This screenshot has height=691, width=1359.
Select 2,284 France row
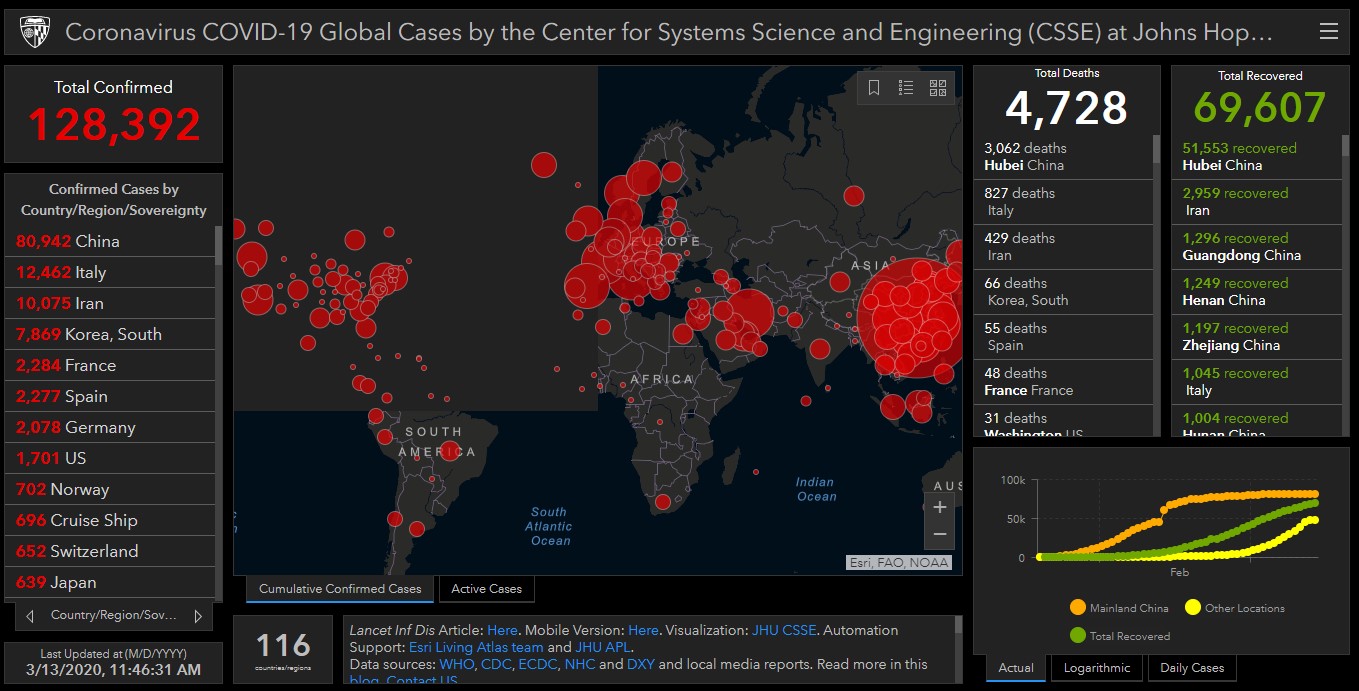pos(110,365)
